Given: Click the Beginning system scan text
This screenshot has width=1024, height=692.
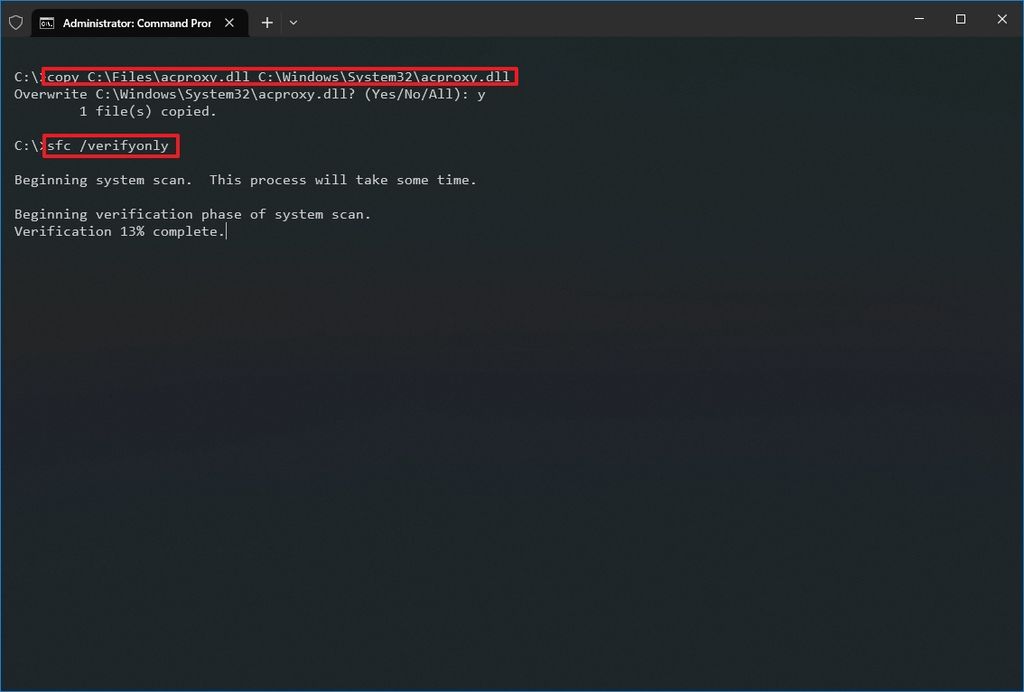Looking at the screenshot, I should [x=244, y=180].
